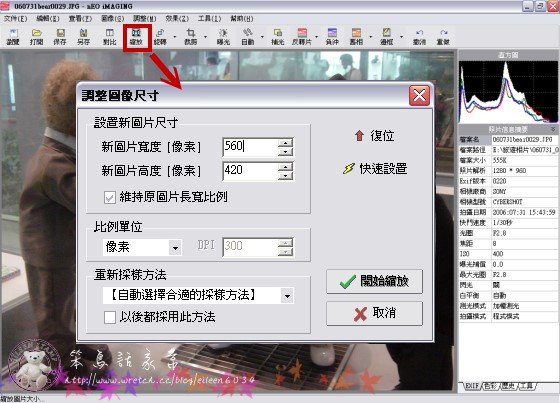Toggle 維持原圖片長寬比例 checkbox
Image resolution: width=560 pixels, height=403 pixels.
point(110,197)
